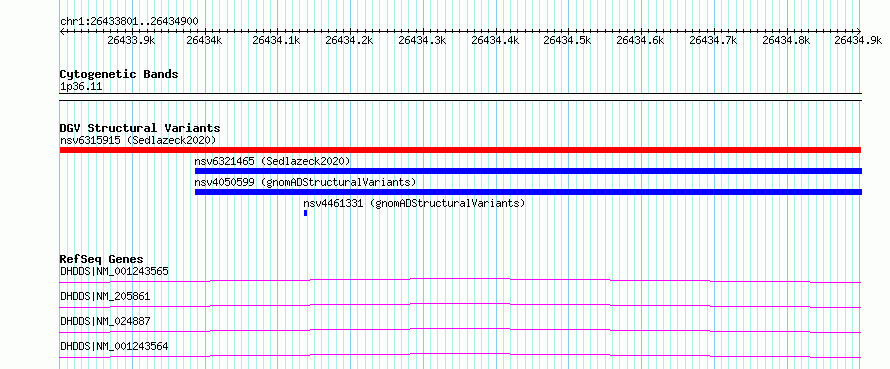Click the DGV Structural Variants track title
This screenshot has width=890, height=369.
140,128
